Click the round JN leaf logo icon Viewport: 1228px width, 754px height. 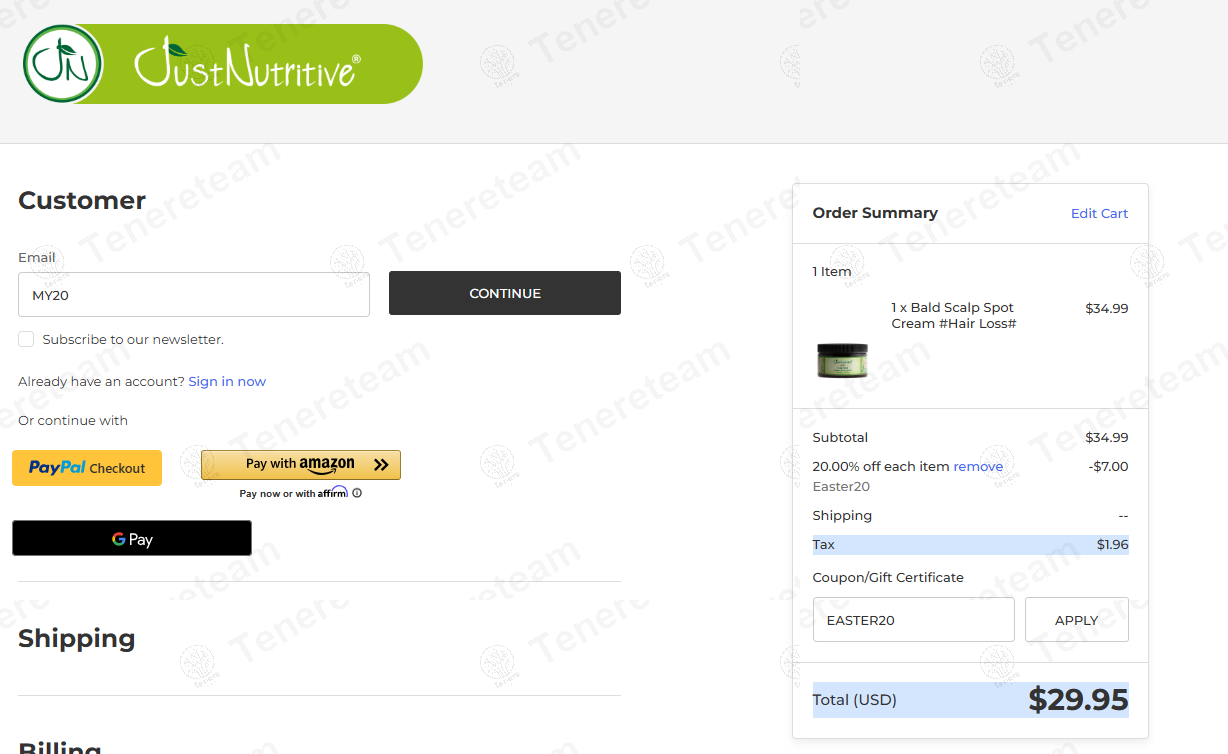point(63,64)
